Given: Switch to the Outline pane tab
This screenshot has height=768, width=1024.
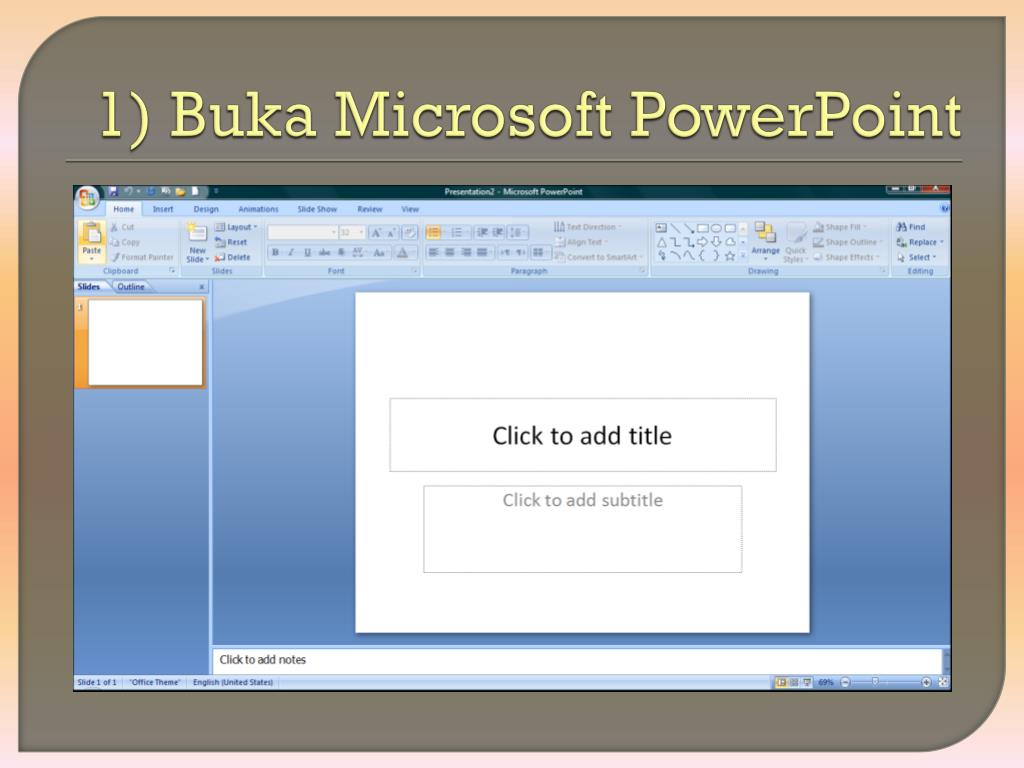Looking at the screenshot, I should point(131,287).
